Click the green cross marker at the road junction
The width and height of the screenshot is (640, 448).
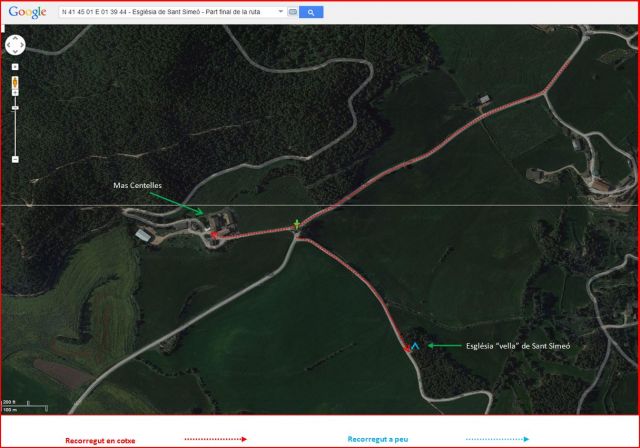click(297, 224)
